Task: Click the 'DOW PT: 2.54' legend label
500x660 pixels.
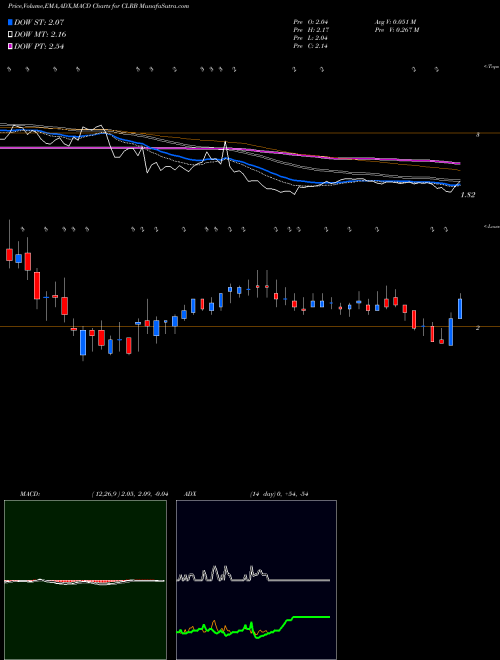Action: point(39,47)
